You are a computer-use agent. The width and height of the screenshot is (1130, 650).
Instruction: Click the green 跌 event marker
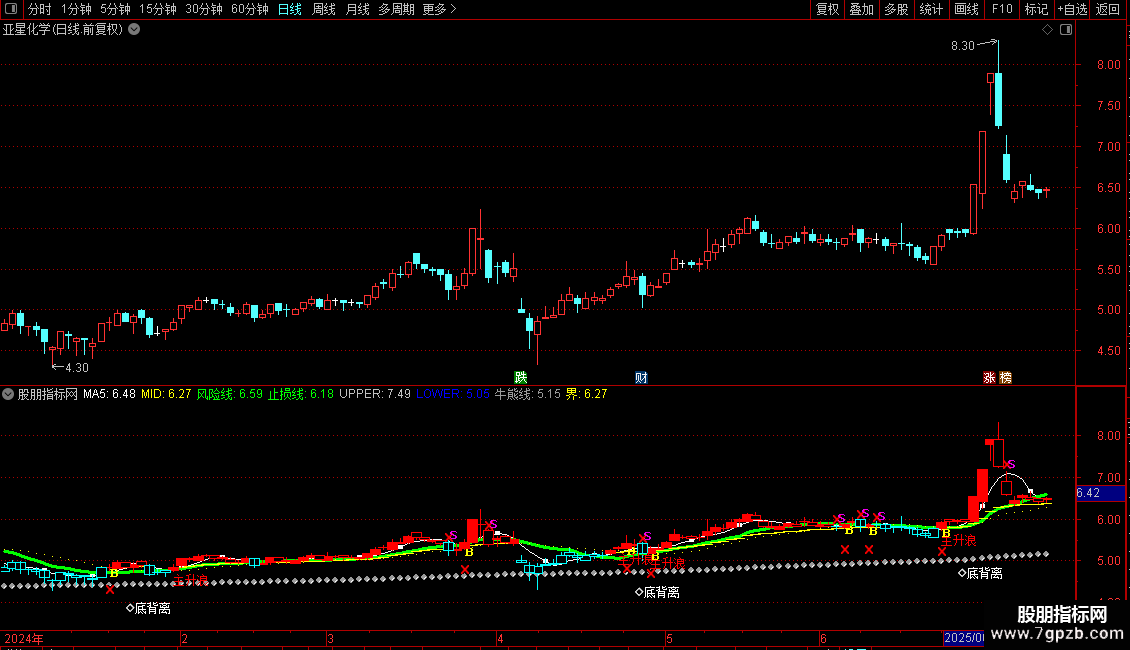[520, 378]
